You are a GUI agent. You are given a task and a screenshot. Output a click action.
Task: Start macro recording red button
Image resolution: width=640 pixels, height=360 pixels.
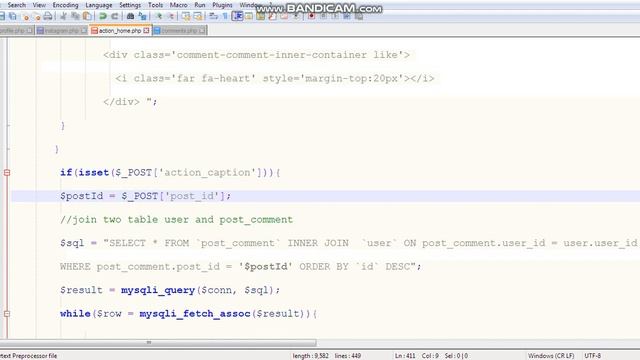coord(311,16)
